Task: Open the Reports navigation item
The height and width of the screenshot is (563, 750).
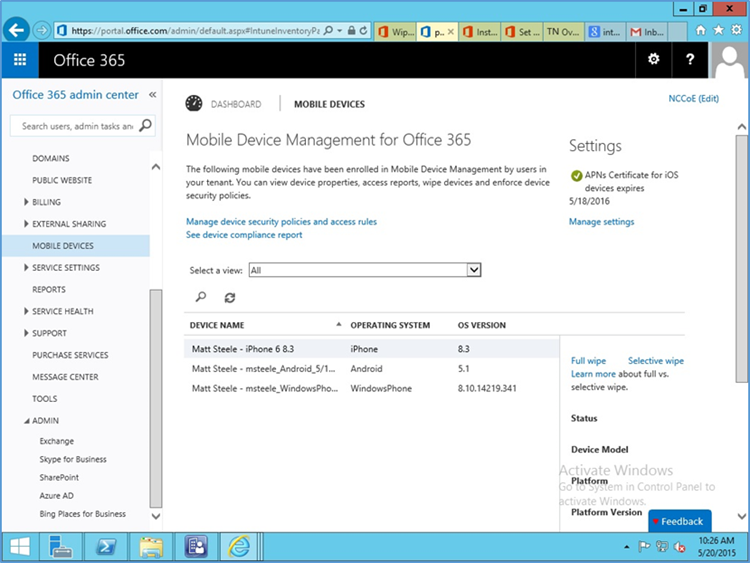Action: point(49,290)
